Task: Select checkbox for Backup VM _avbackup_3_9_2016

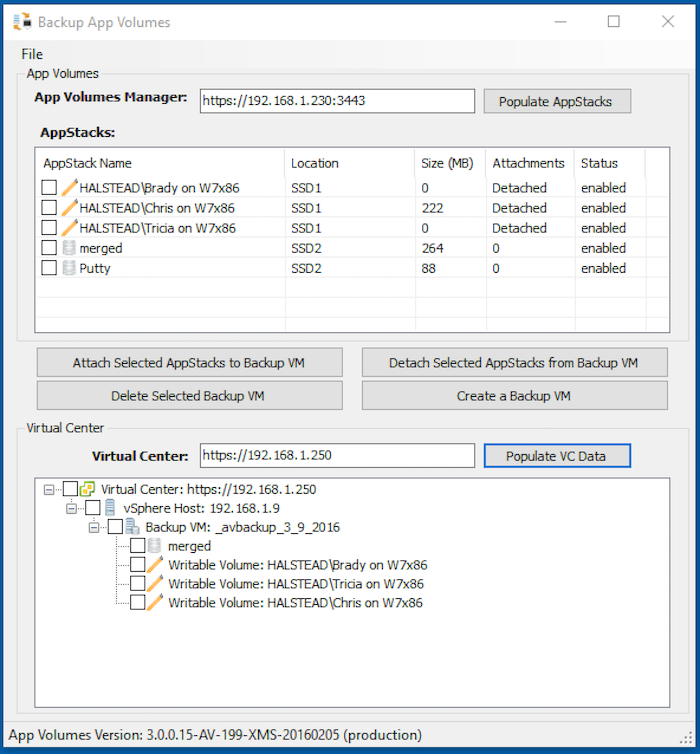Action: click(x=115, y=527)
